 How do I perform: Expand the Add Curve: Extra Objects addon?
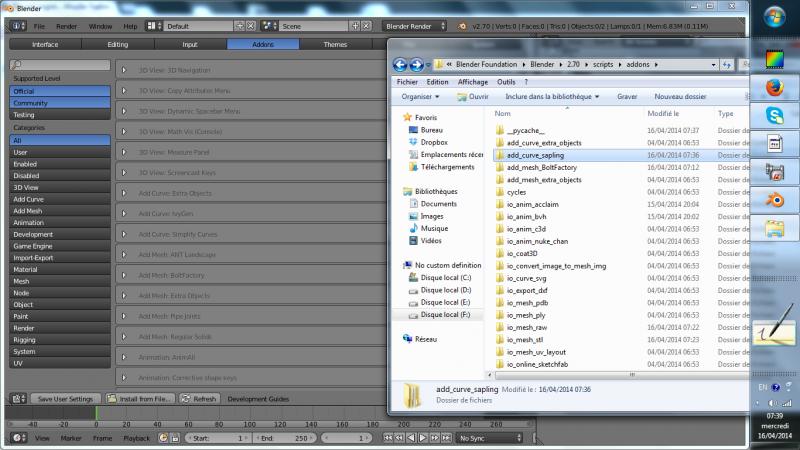[123, 193]
